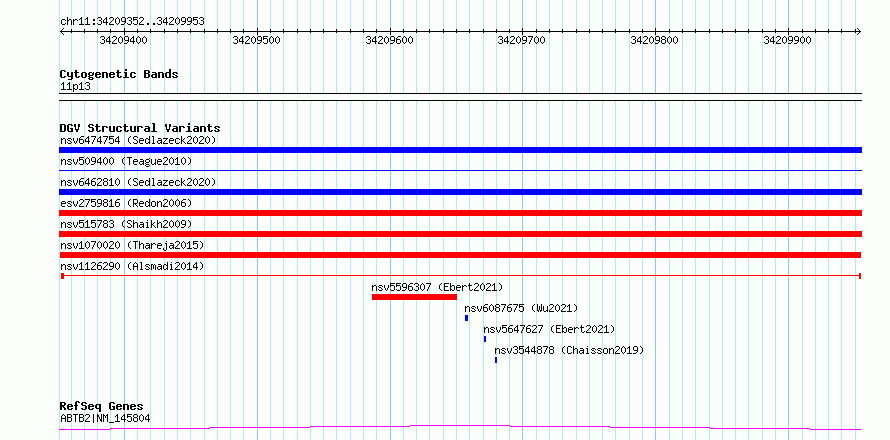Click the chr11:34209352..34209953 region label
Viewport: 890px width, 440px height.
pos(132,22)
